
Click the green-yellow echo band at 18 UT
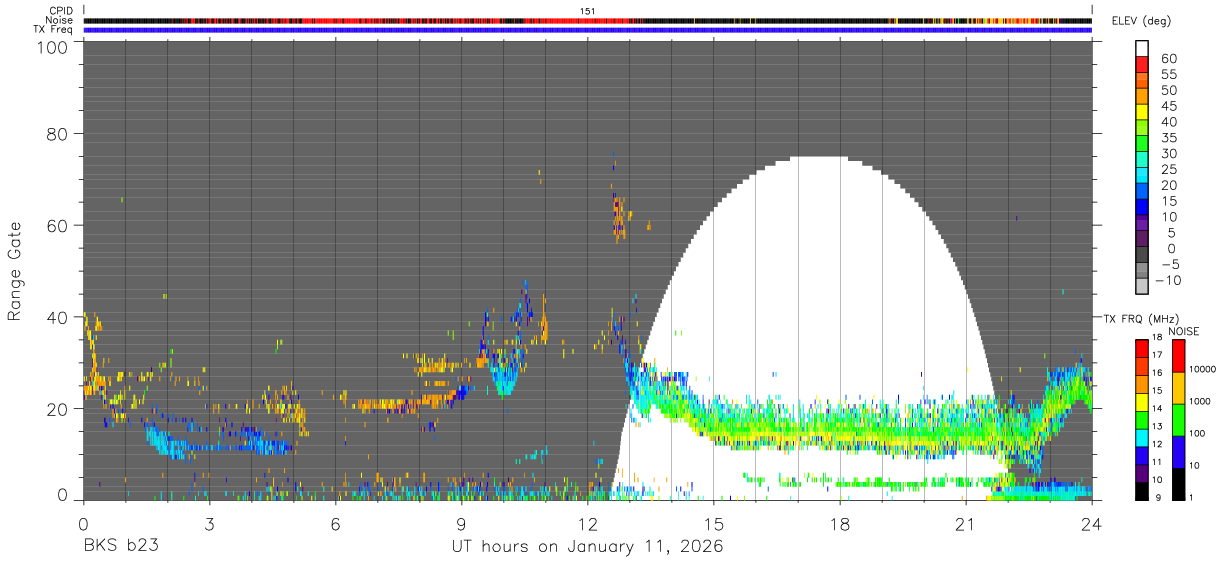tap(840, 428)
